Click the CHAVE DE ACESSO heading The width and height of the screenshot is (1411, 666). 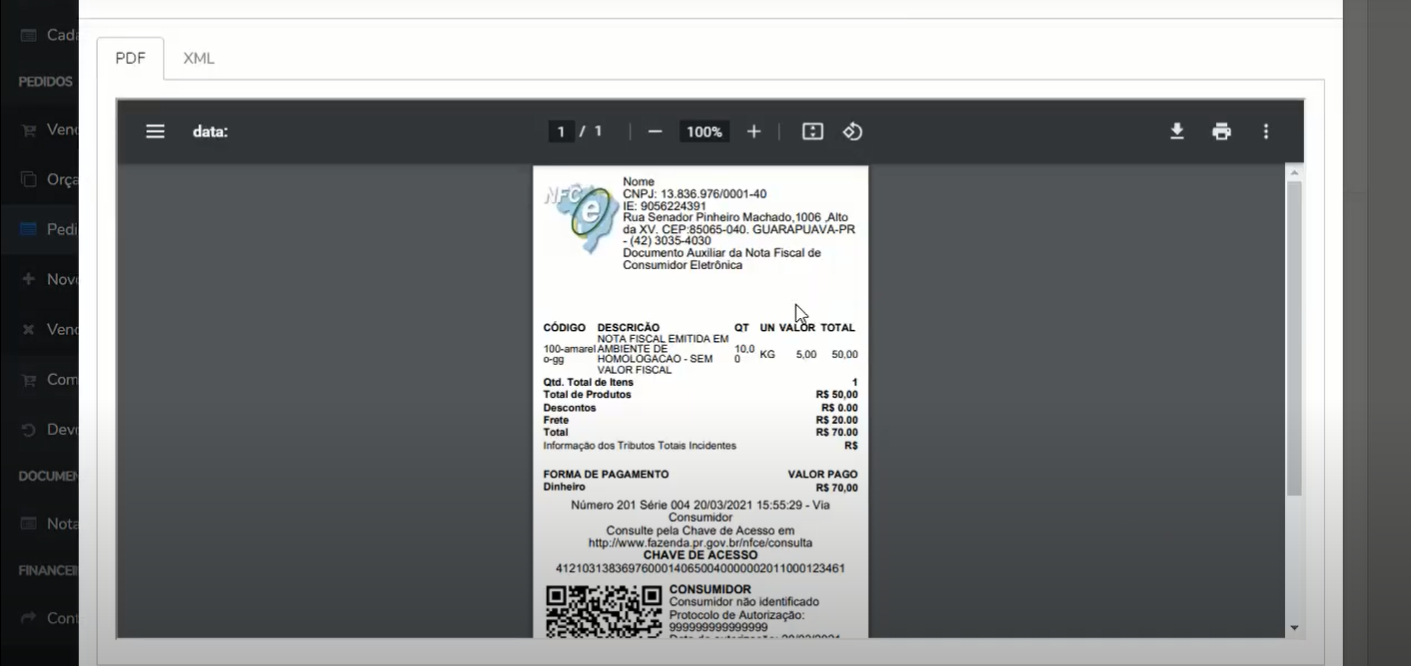click(x=700, y=555)
